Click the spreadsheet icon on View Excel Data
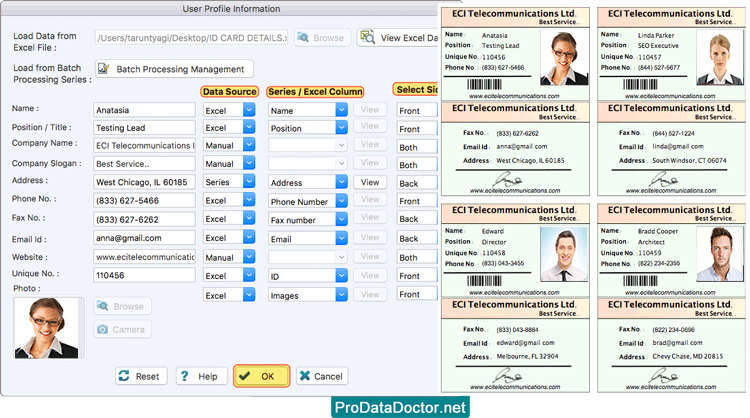 click(367, 37)
